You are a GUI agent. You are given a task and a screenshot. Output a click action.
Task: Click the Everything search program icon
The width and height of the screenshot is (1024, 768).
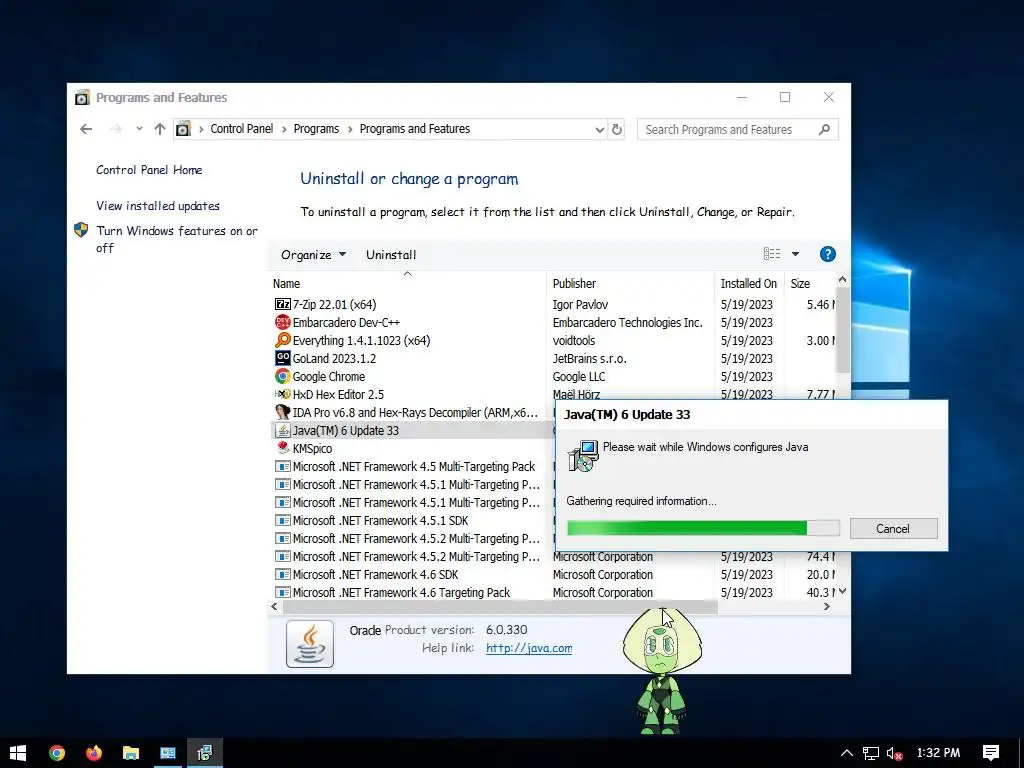283,340
